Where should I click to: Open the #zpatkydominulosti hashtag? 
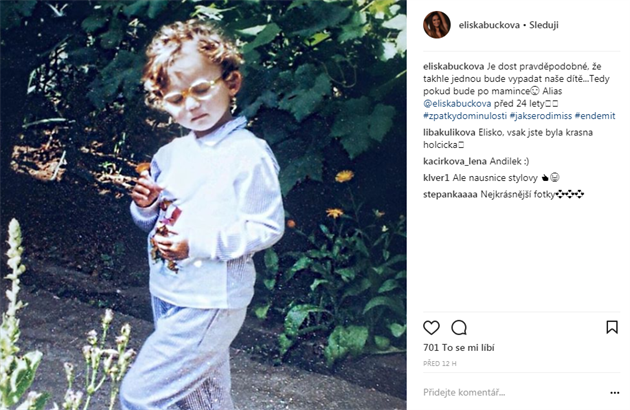coord(465,116)
